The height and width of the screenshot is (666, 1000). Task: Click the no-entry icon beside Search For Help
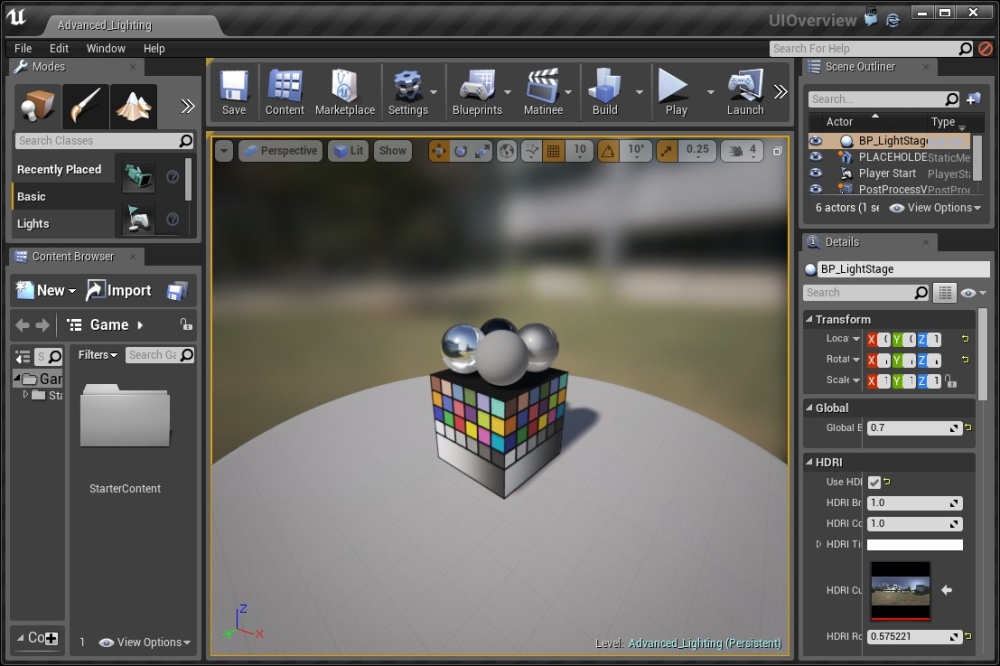985,48
